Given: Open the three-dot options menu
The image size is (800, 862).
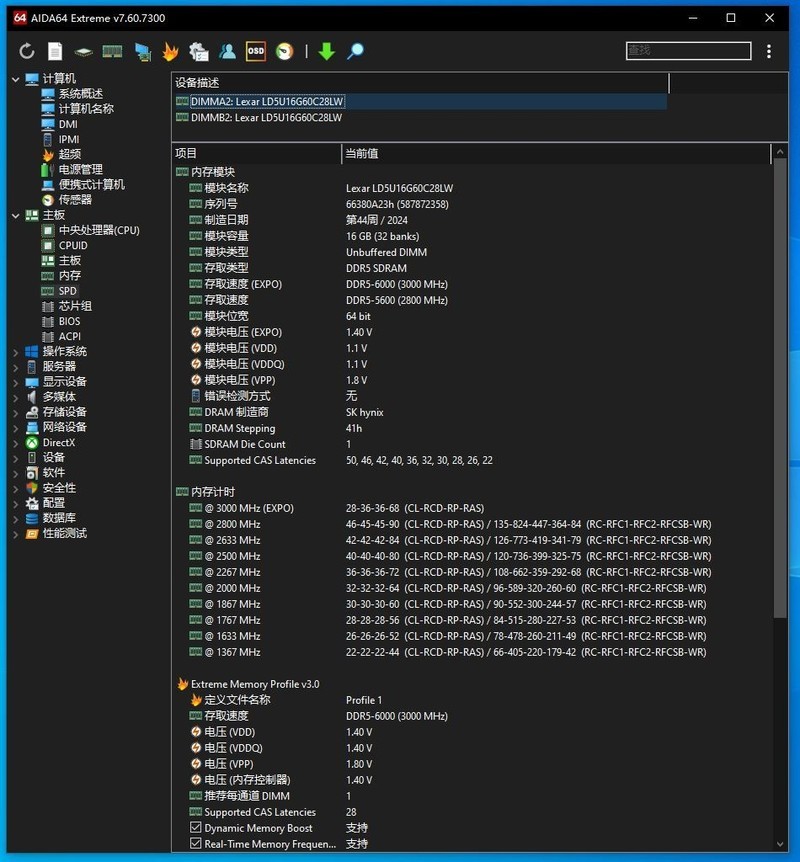Looking at the screenshot, I should coord(769,51).
